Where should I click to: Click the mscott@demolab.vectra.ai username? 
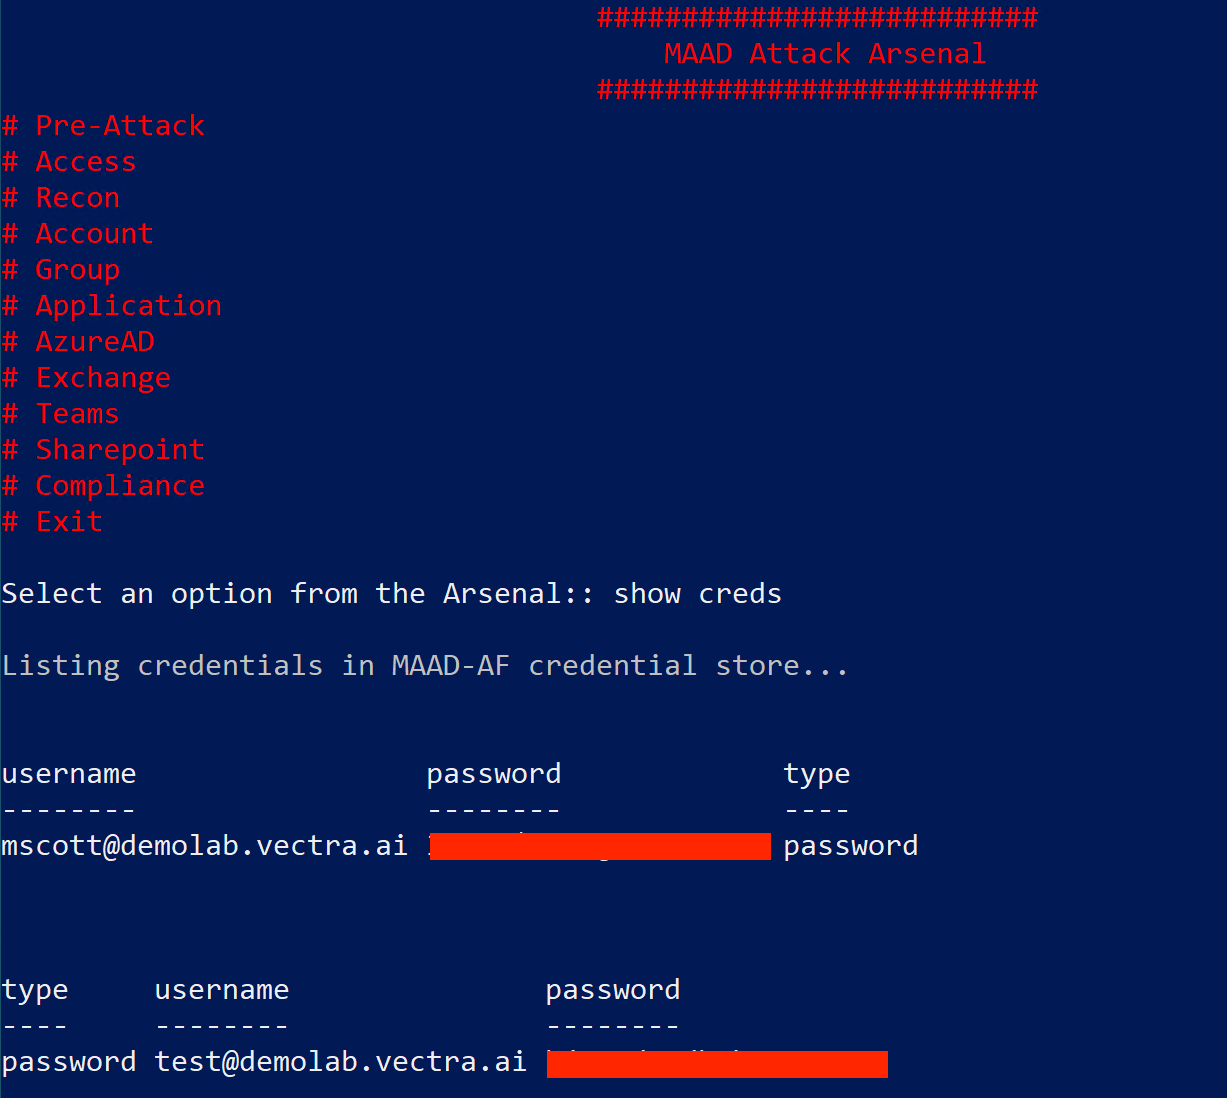pos(204,846)
